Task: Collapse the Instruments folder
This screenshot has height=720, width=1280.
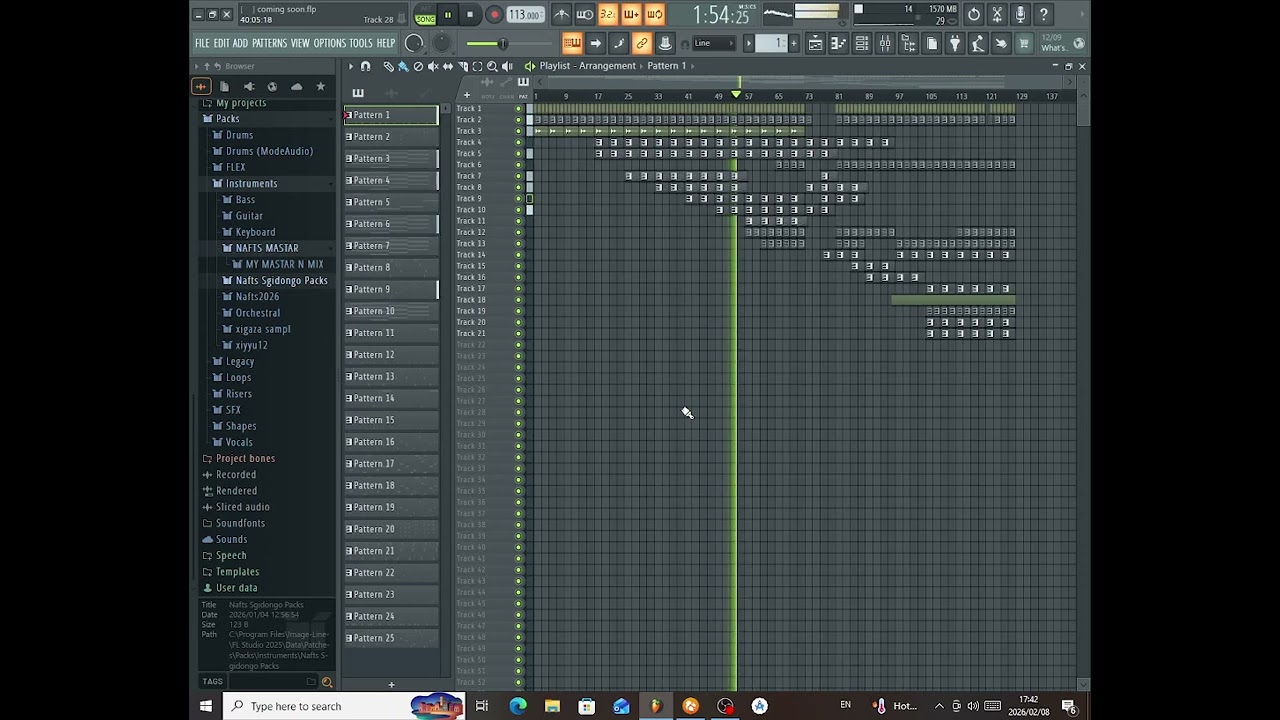Action: [251, 184]
